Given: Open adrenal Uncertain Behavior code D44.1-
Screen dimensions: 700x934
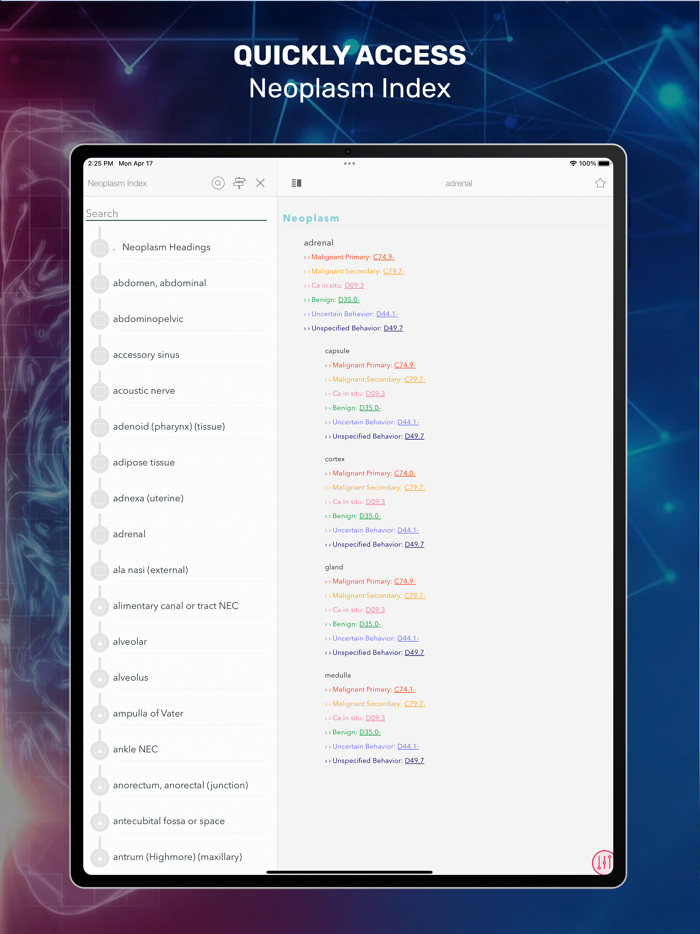Looking at the screenshot, I should tap(387, 314).
